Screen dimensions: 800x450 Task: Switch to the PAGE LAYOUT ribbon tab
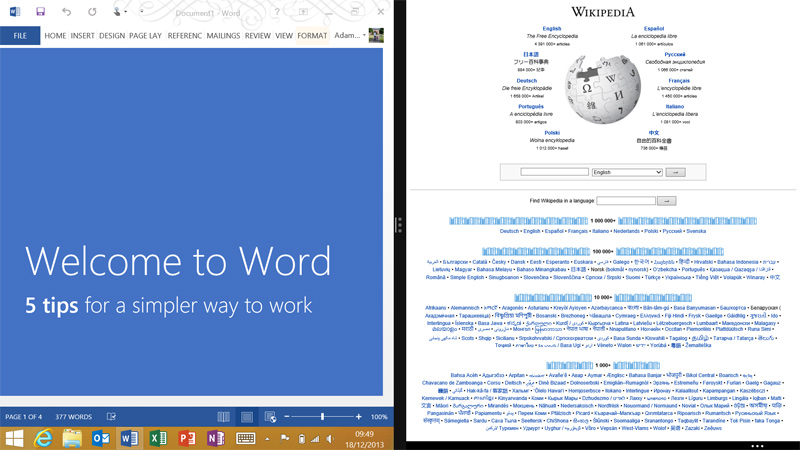point(145,36)
